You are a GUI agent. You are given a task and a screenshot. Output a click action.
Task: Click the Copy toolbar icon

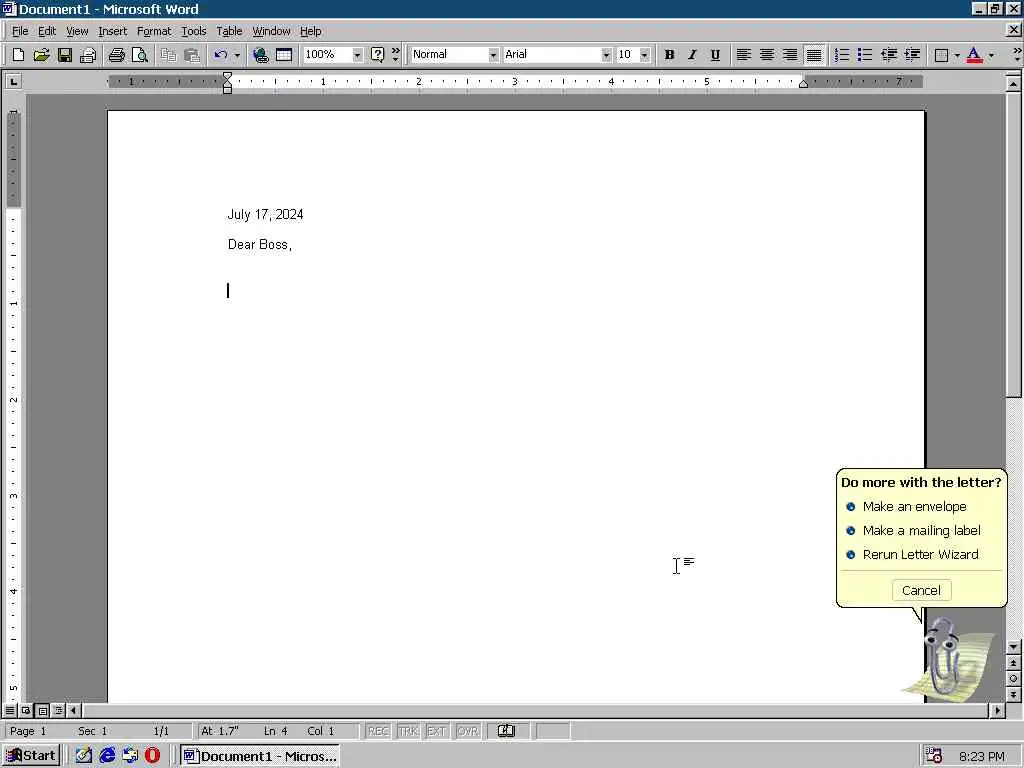(168, 55)
